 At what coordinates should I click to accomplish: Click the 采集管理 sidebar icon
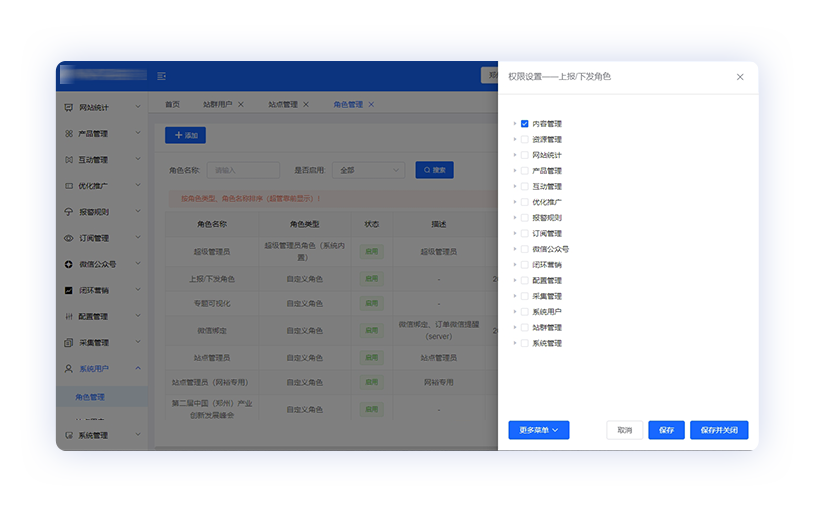tap(69, 343)
